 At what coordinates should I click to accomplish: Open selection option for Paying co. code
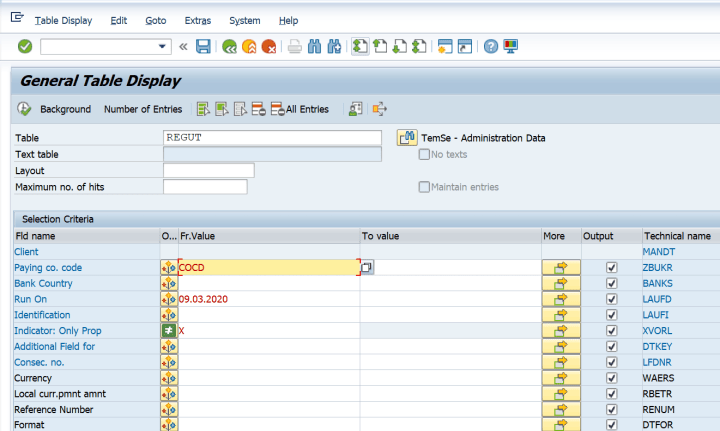pos(169,268)
